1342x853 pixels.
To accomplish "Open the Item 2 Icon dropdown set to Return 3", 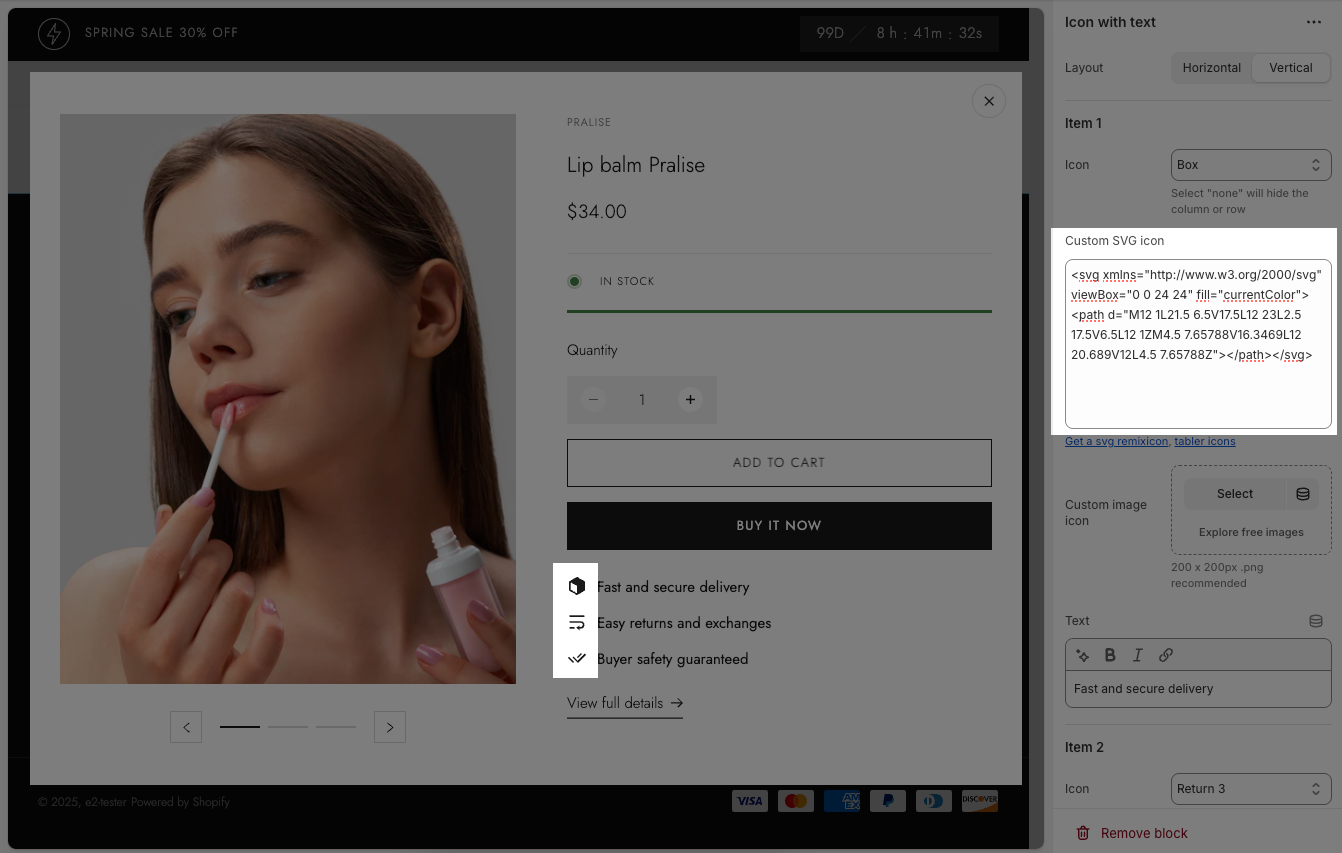I will (1250, 789).
